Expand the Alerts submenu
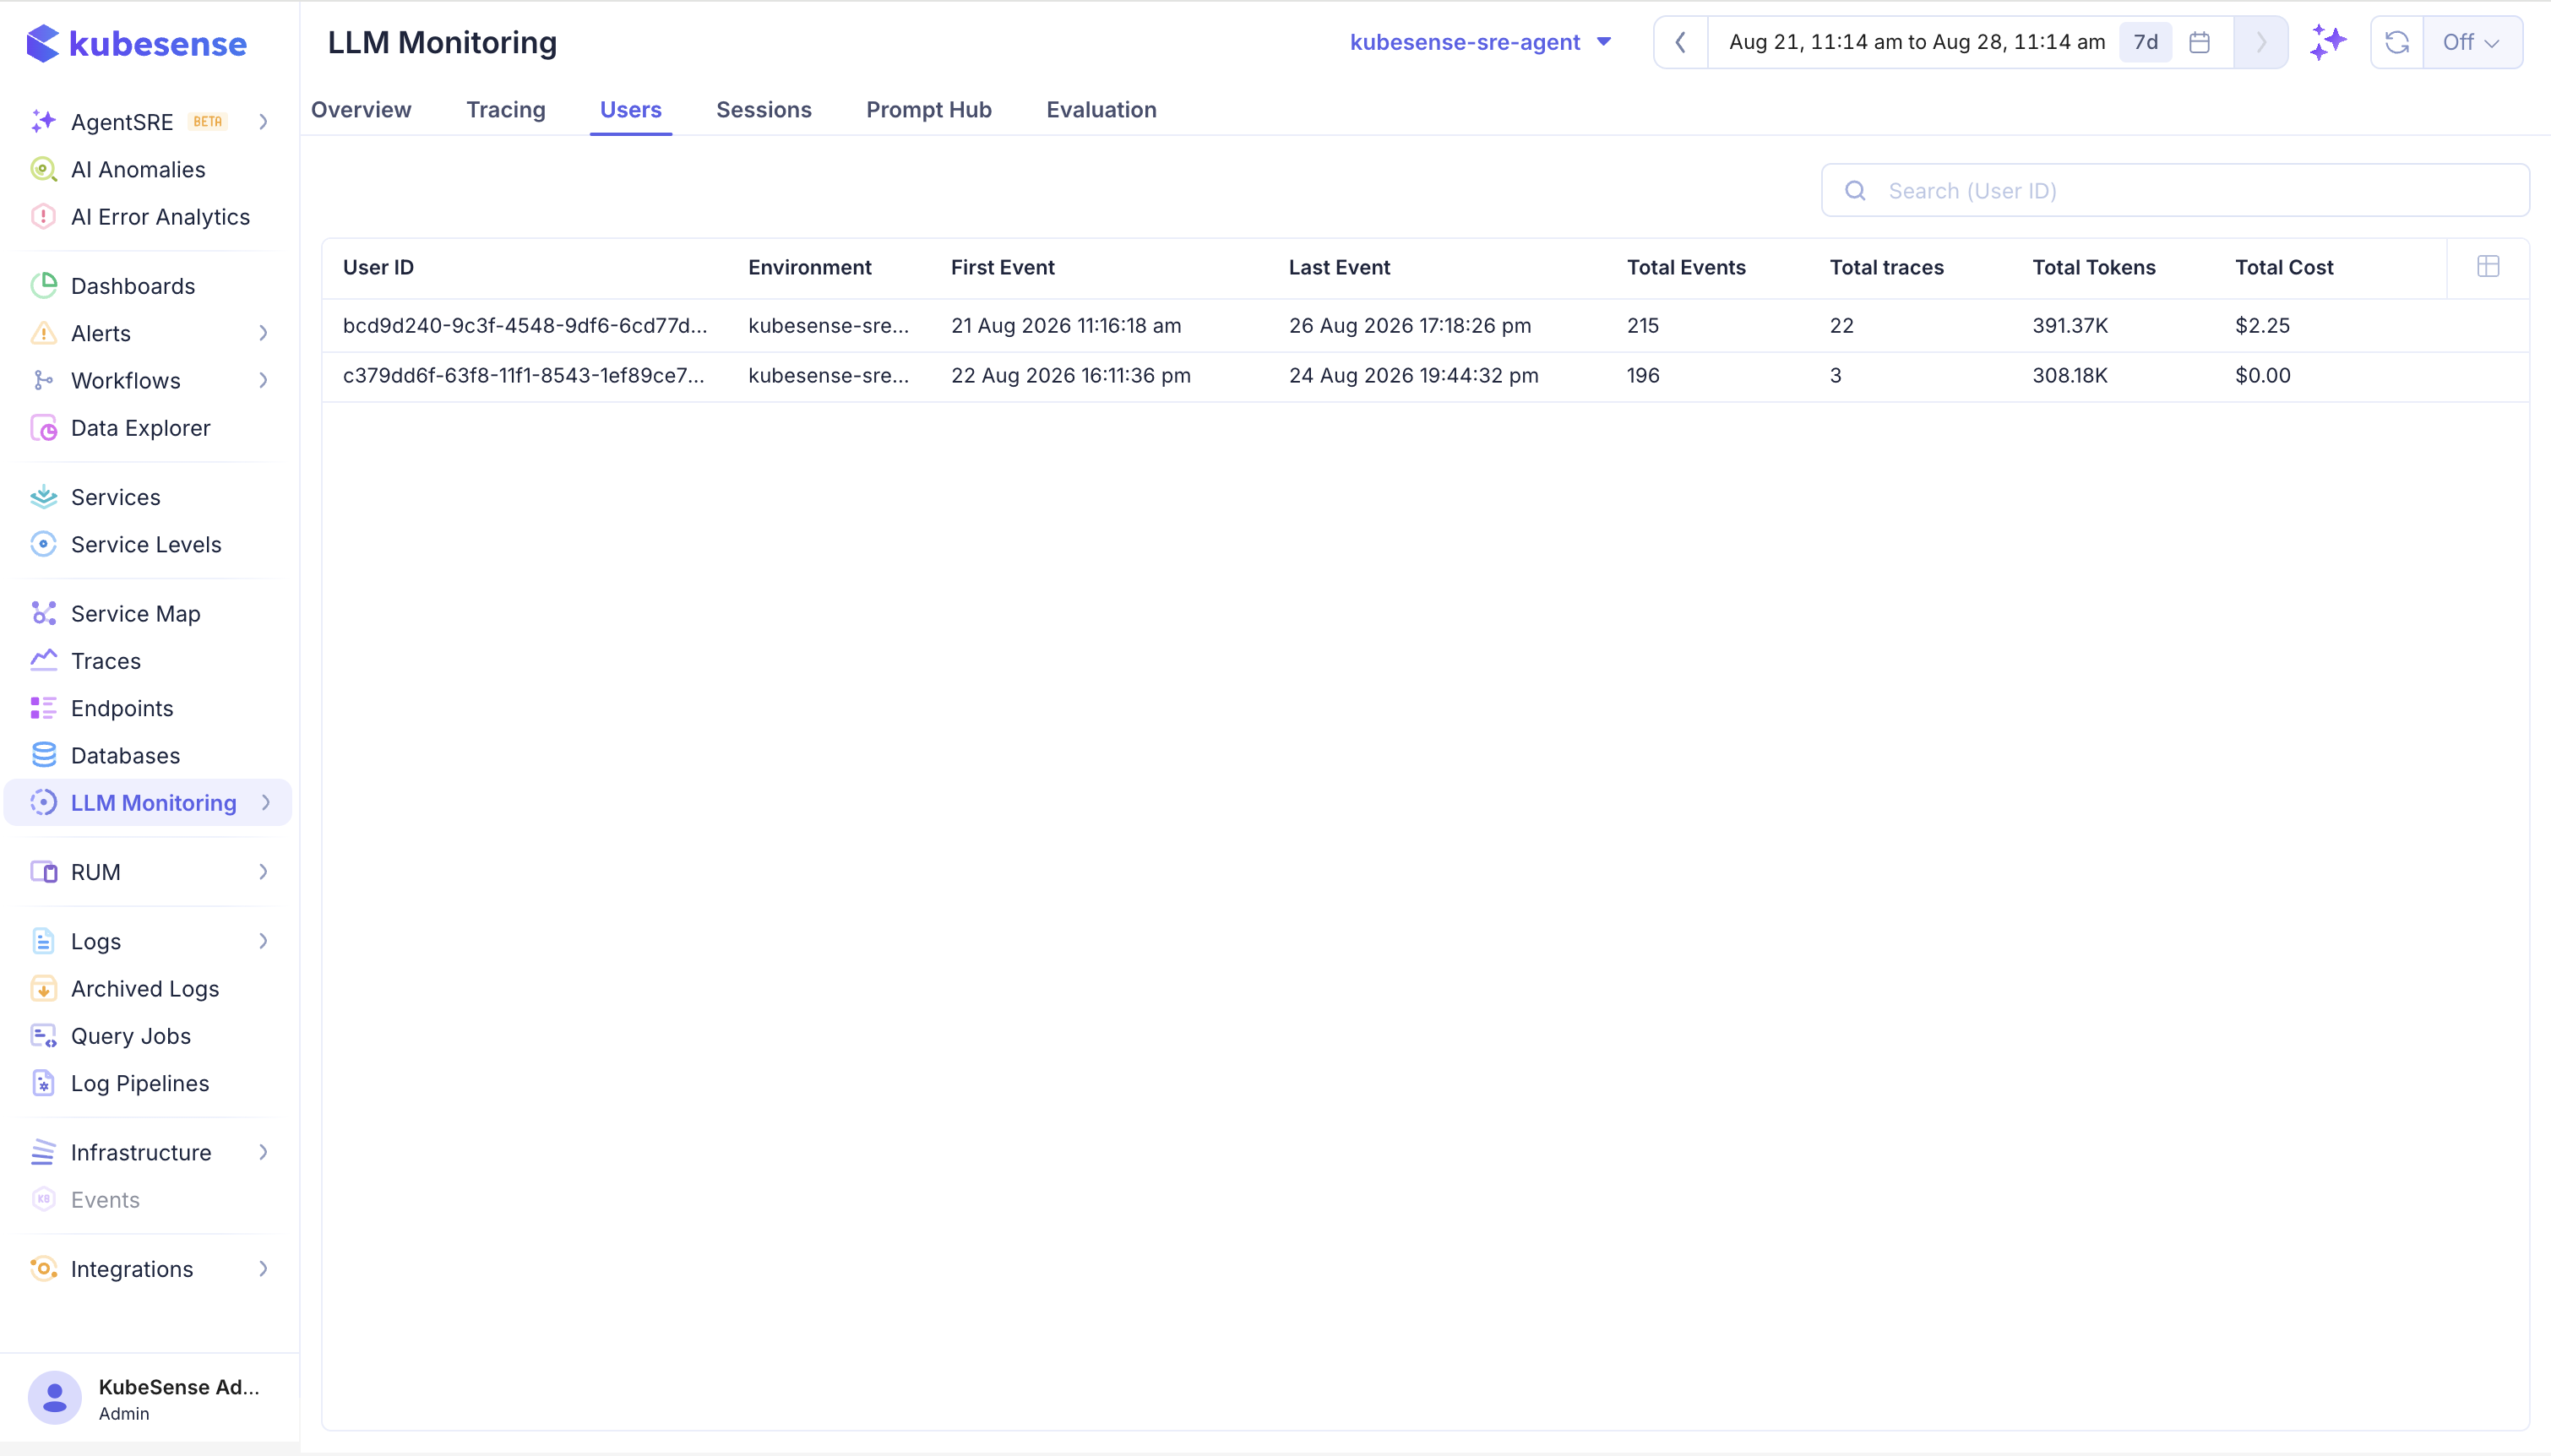2551x1456 pixels. pos(264,333)
